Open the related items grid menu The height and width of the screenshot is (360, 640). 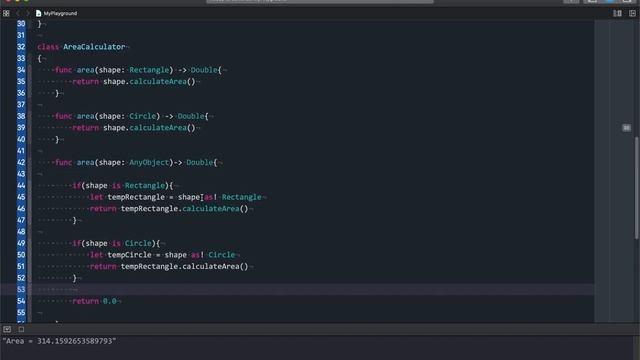coord(6,13)
